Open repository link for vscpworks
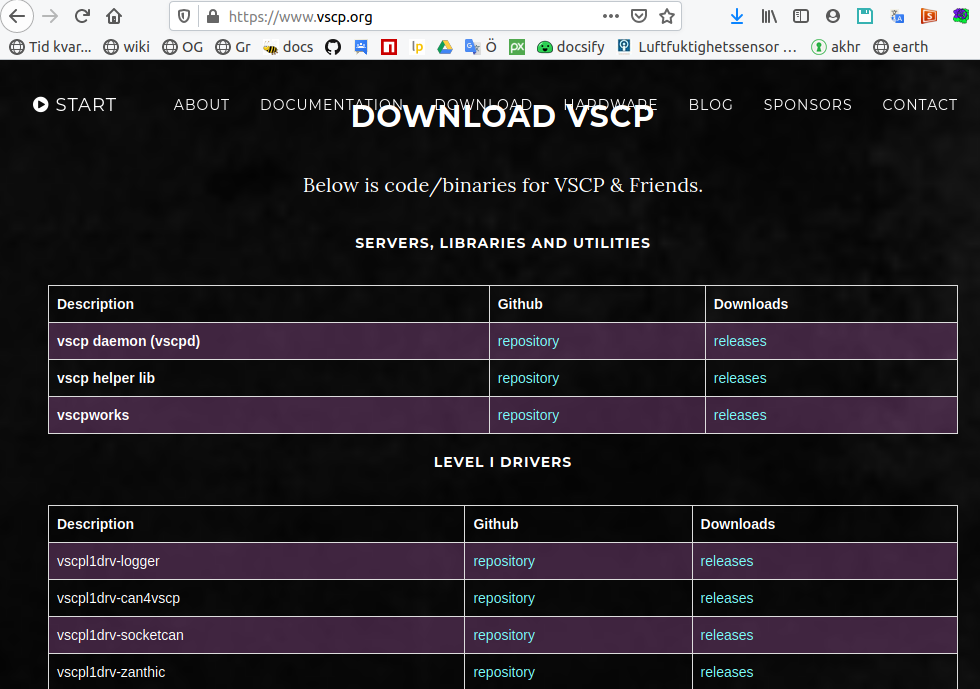The width and height of the screenshot is (980, 689). pyautogui.click(x=528, y=415)
